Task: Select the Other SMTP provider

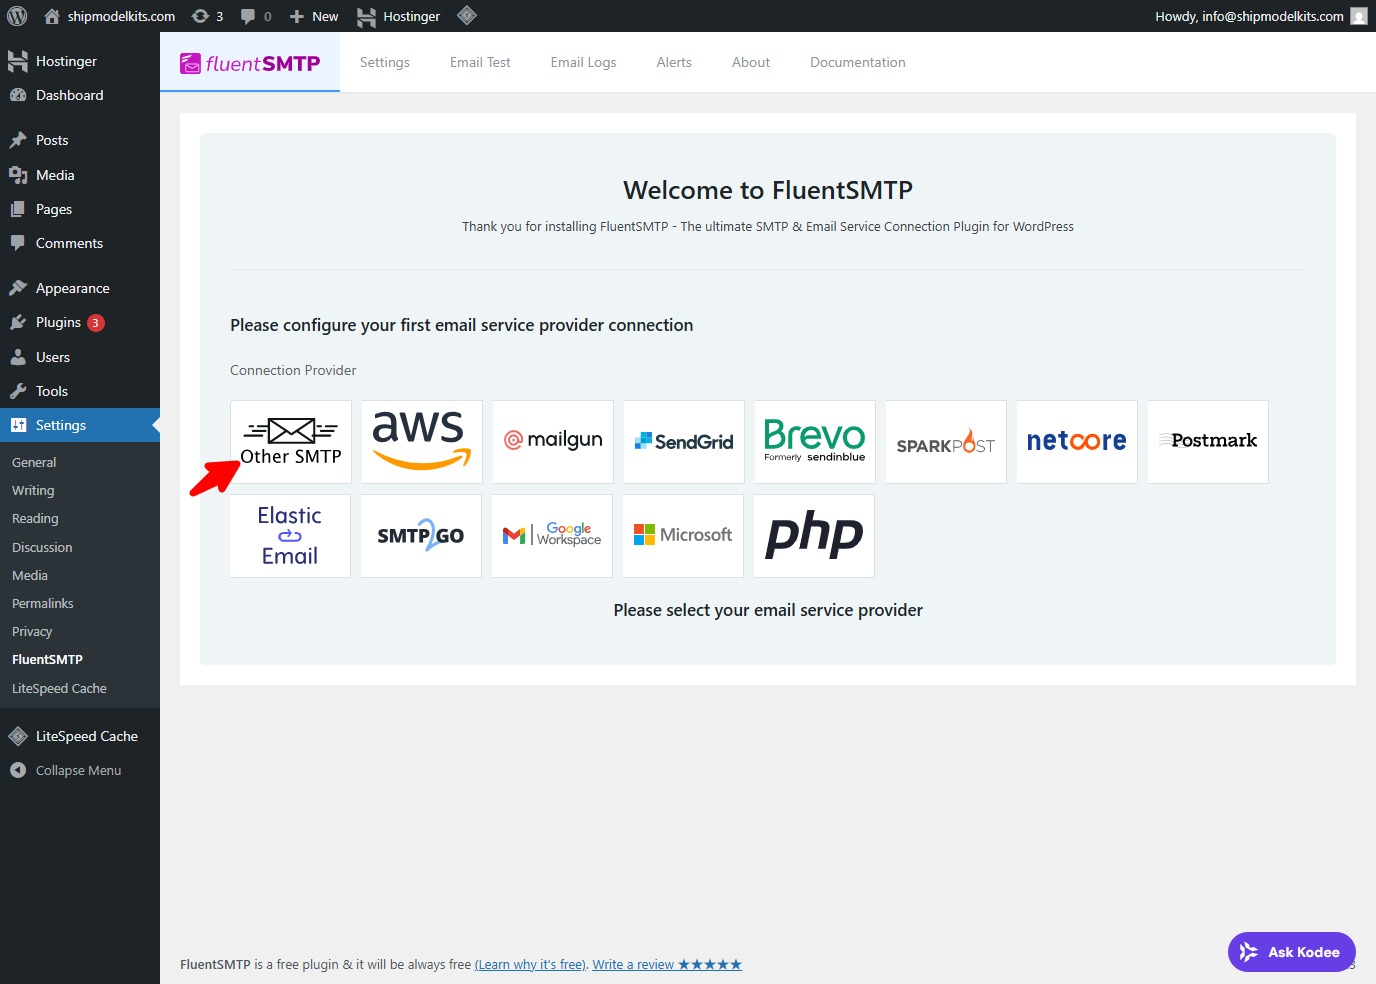Action: coord(290,441)
